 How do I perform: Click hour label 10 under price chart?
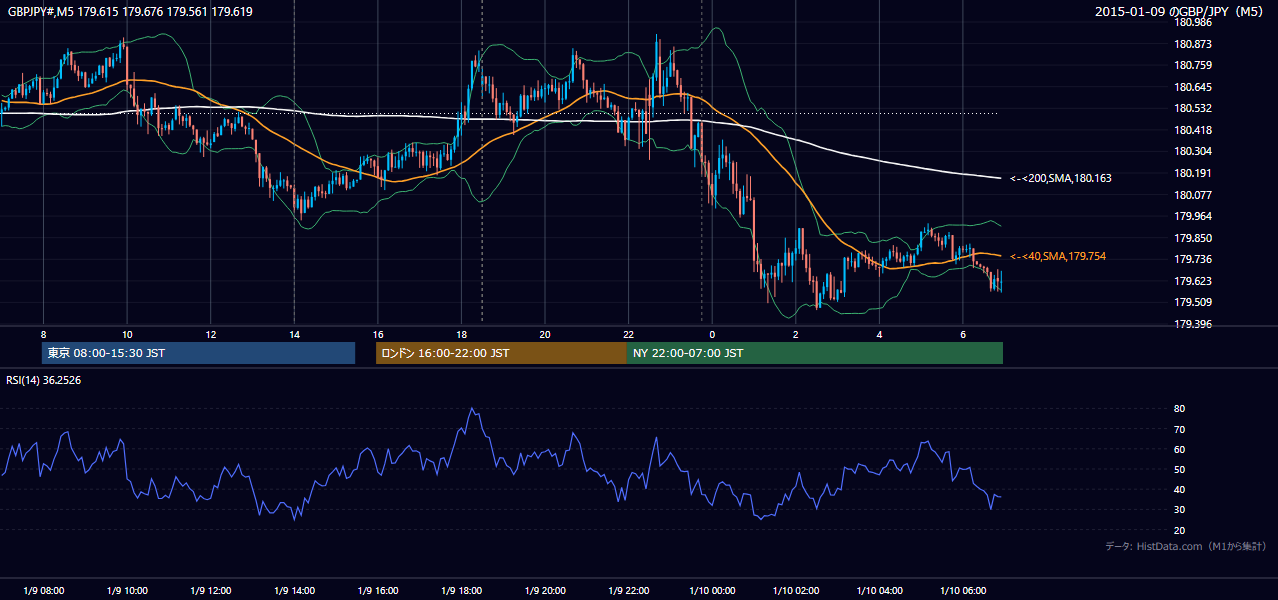pos(127,334)
